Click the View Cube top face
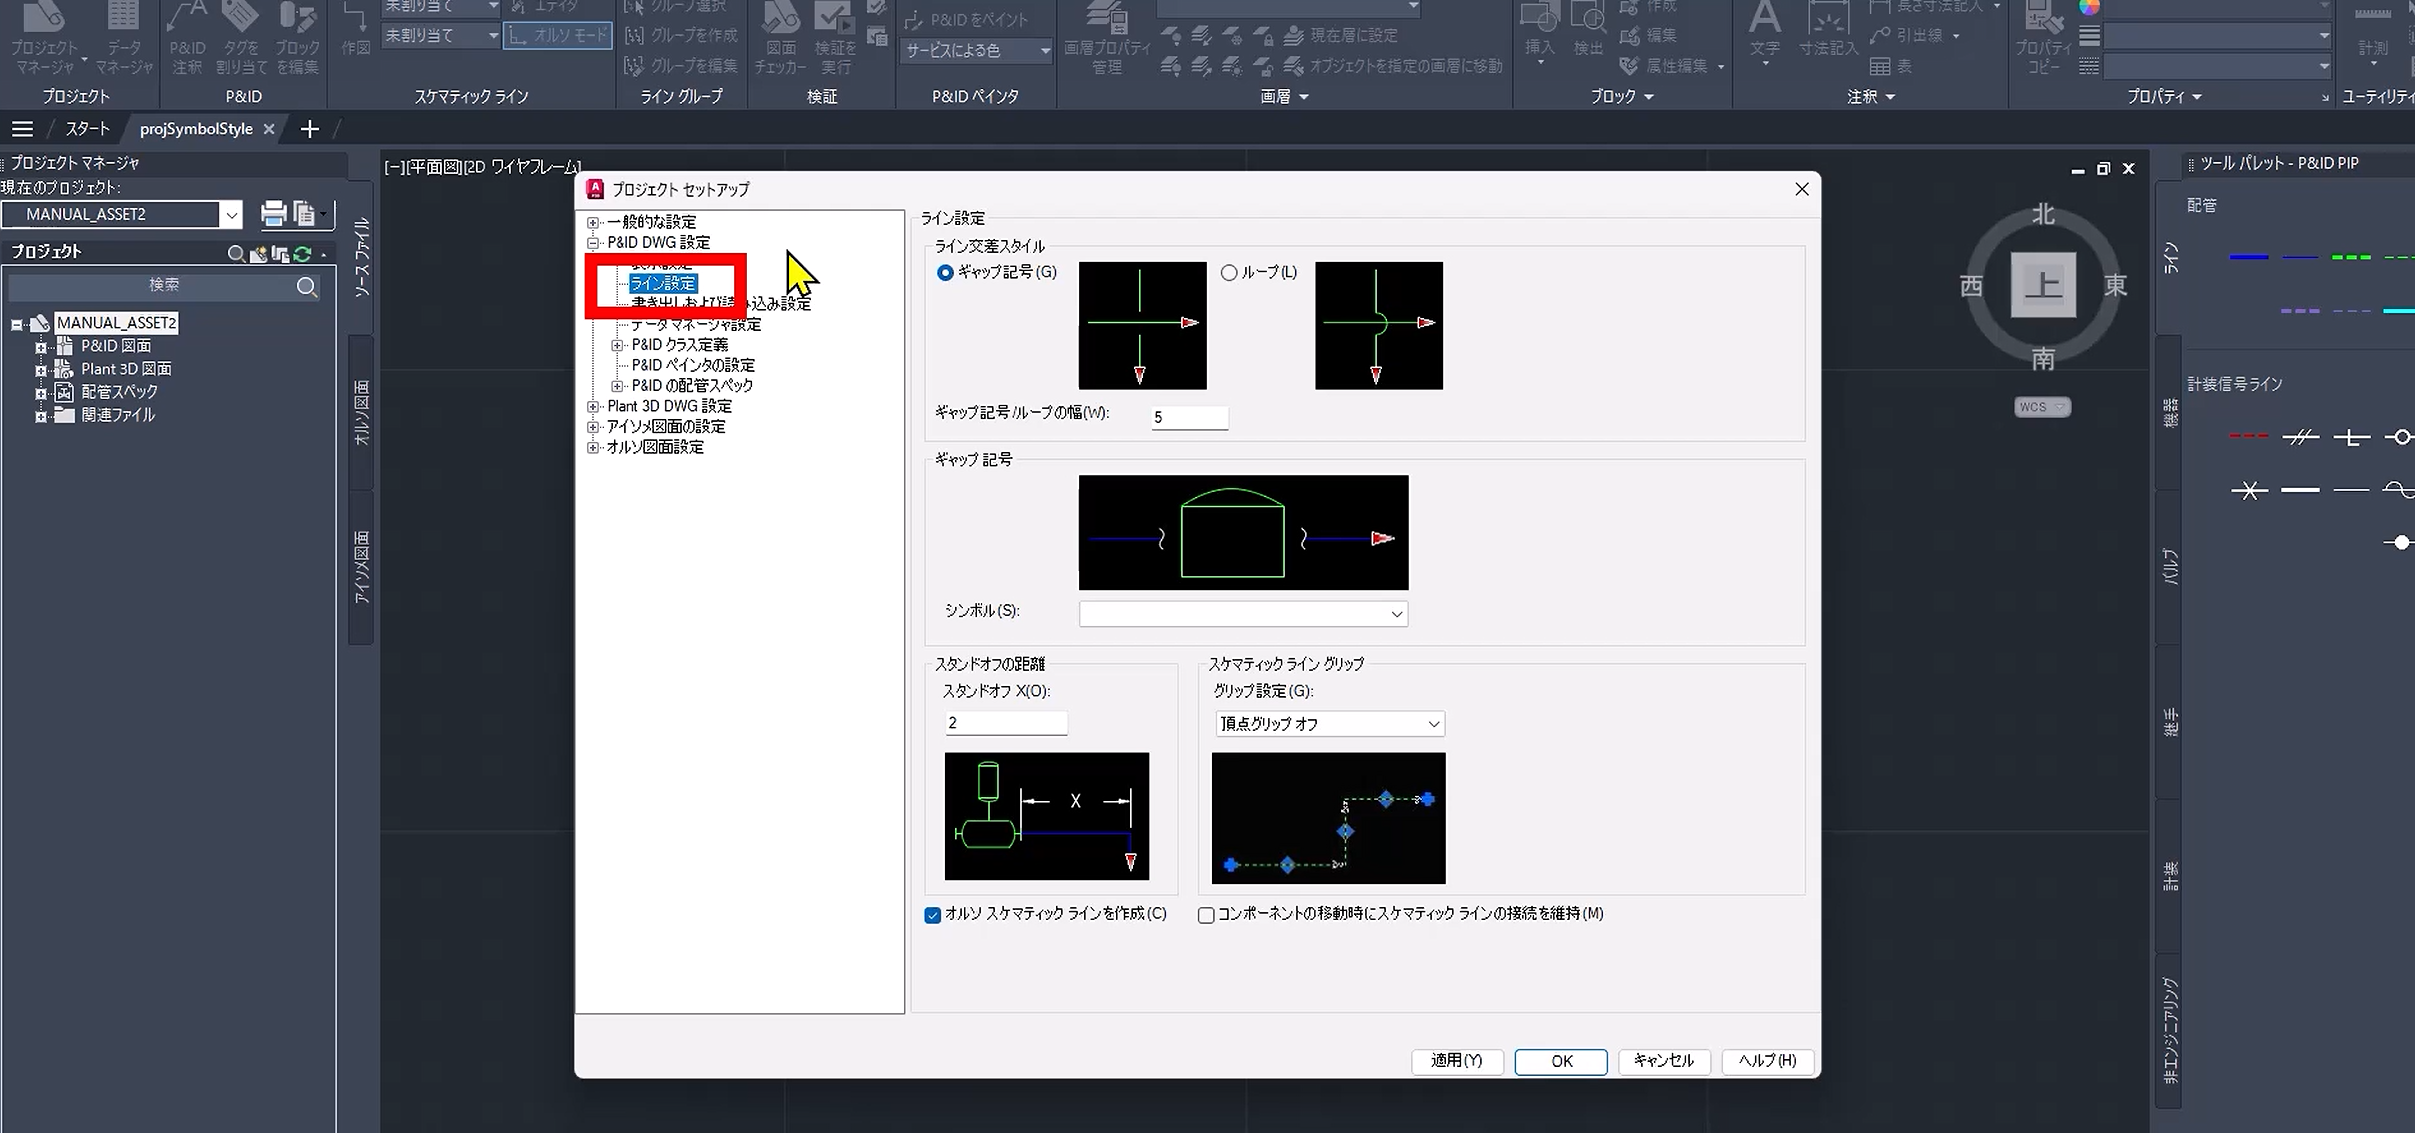The image size is (2415, 1133). point(2042,285)
